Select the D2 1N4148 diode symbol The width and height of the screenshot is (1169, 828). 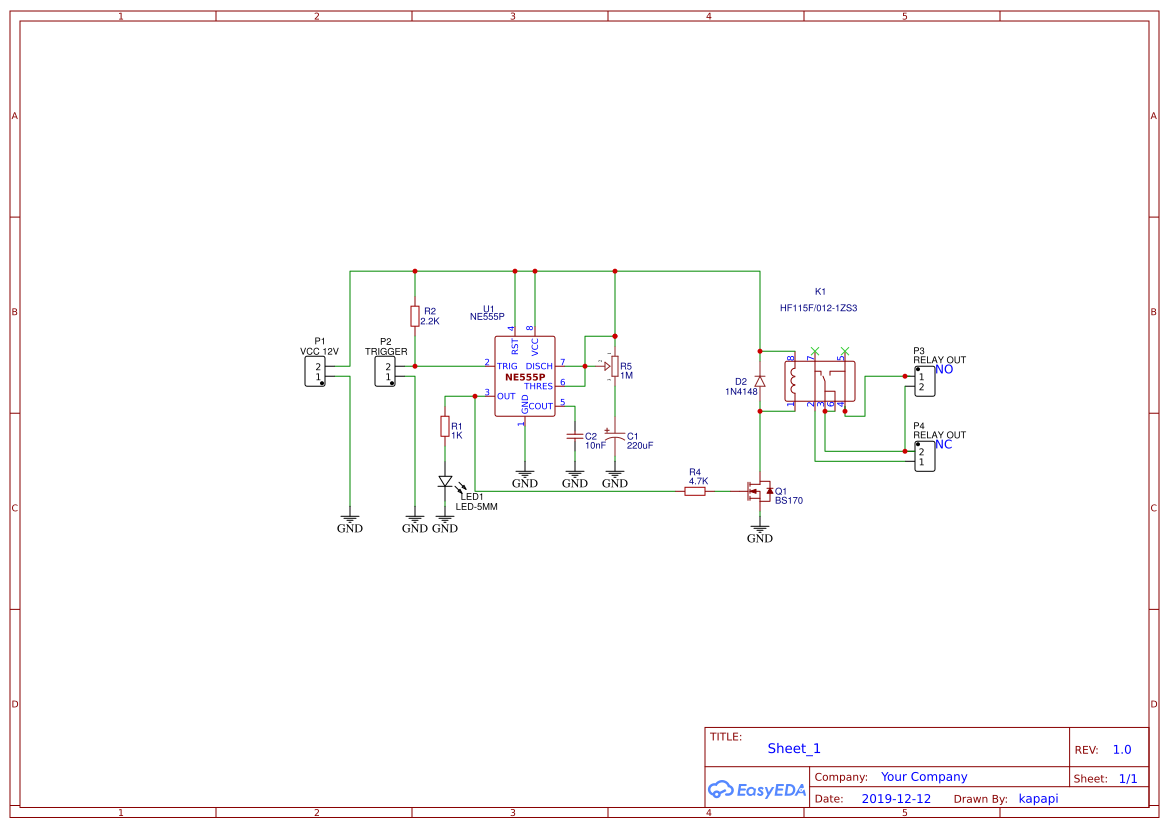(760, 380)
